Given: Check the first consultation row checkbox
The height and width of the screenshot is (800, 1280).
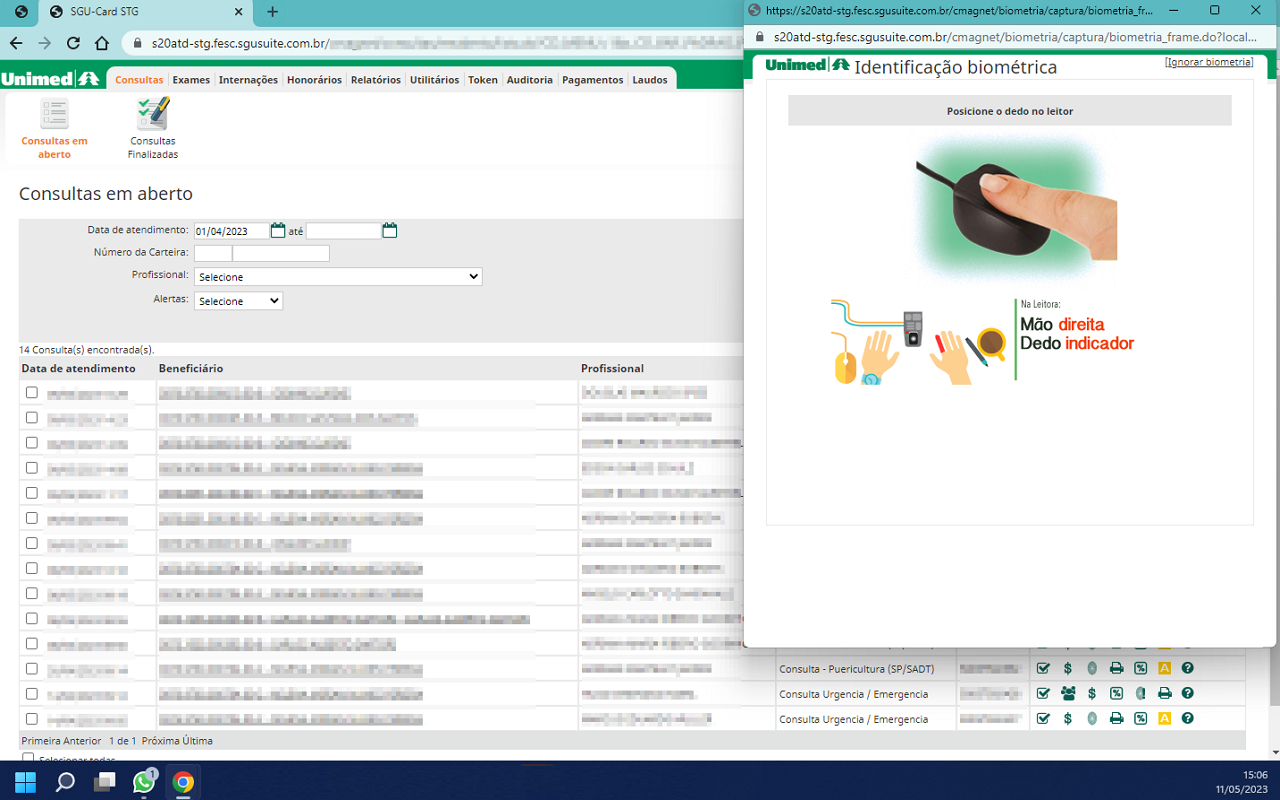Looking at the screenshot, I should 32,393.
